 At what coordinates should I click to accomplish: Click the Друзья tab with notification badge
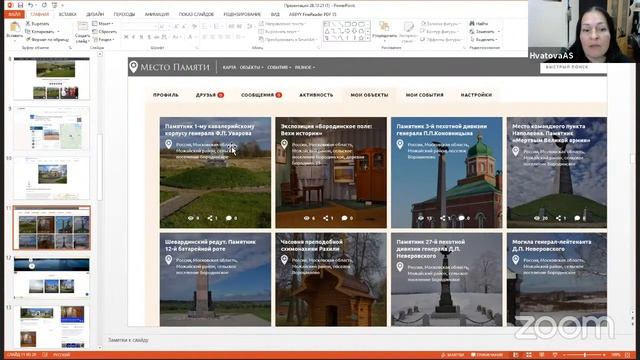(210, 95)
